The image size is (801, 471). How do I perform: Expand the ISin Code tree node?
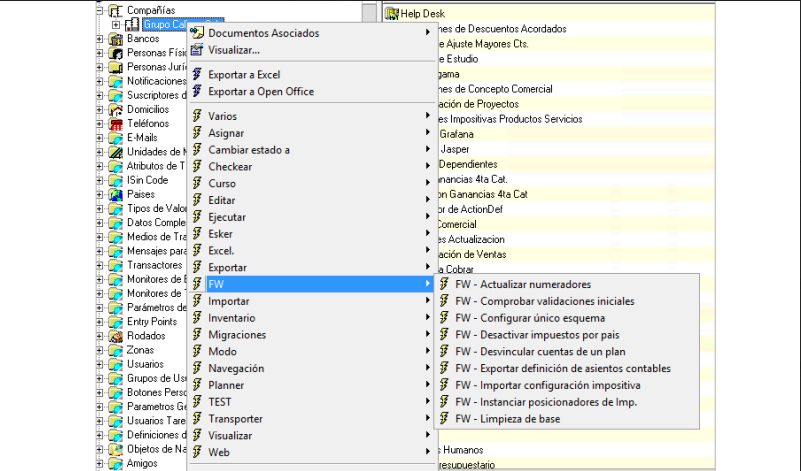[x=100, y=180]
